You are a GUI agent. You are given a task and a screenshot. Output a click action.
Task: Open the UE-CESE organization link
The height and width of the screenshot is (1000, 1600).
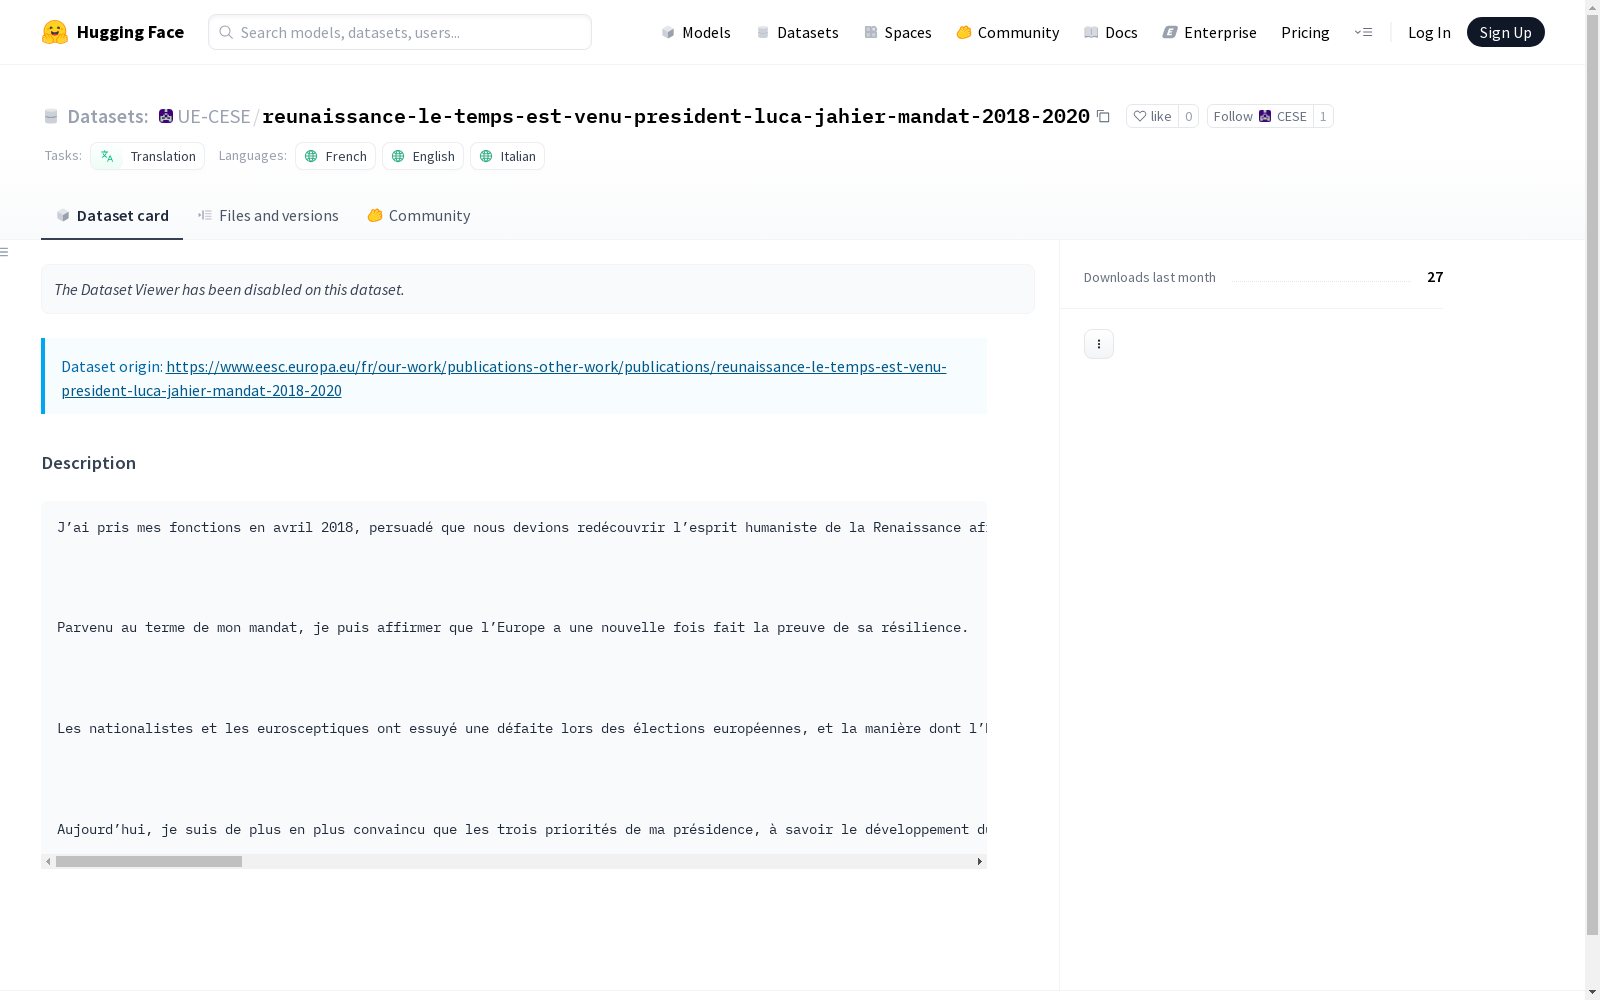pyautogui.click(x=214, y=116)
